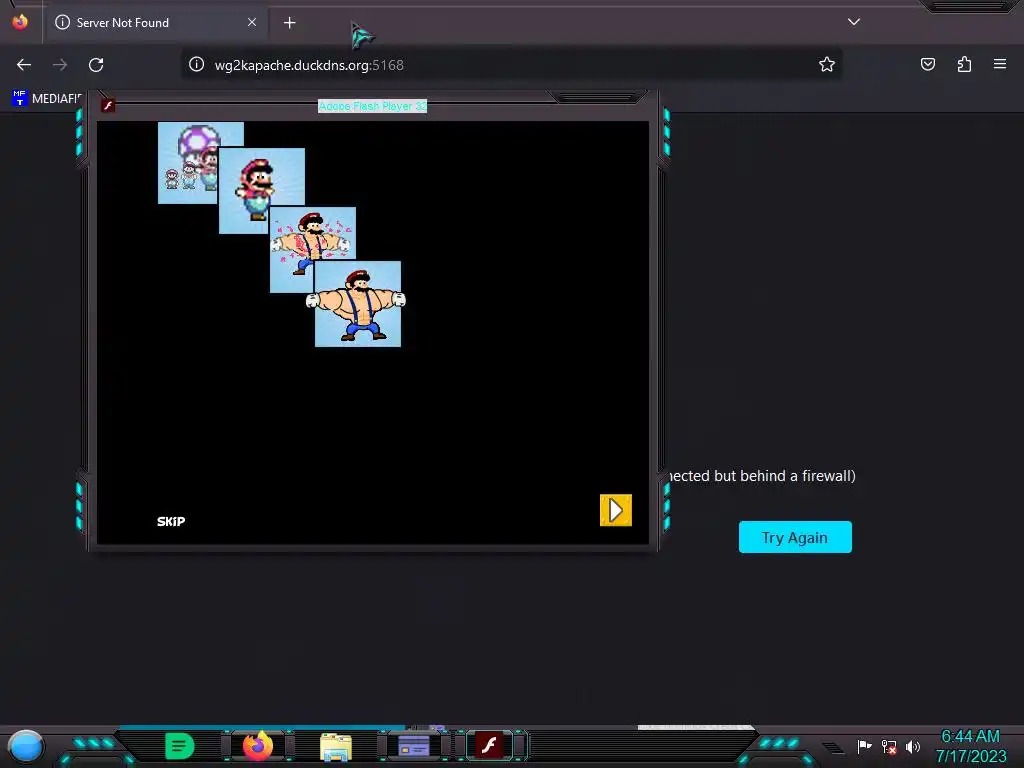Click the Try Again button
This screenshot has width=1024, height=768.
(x=795, y=537)
